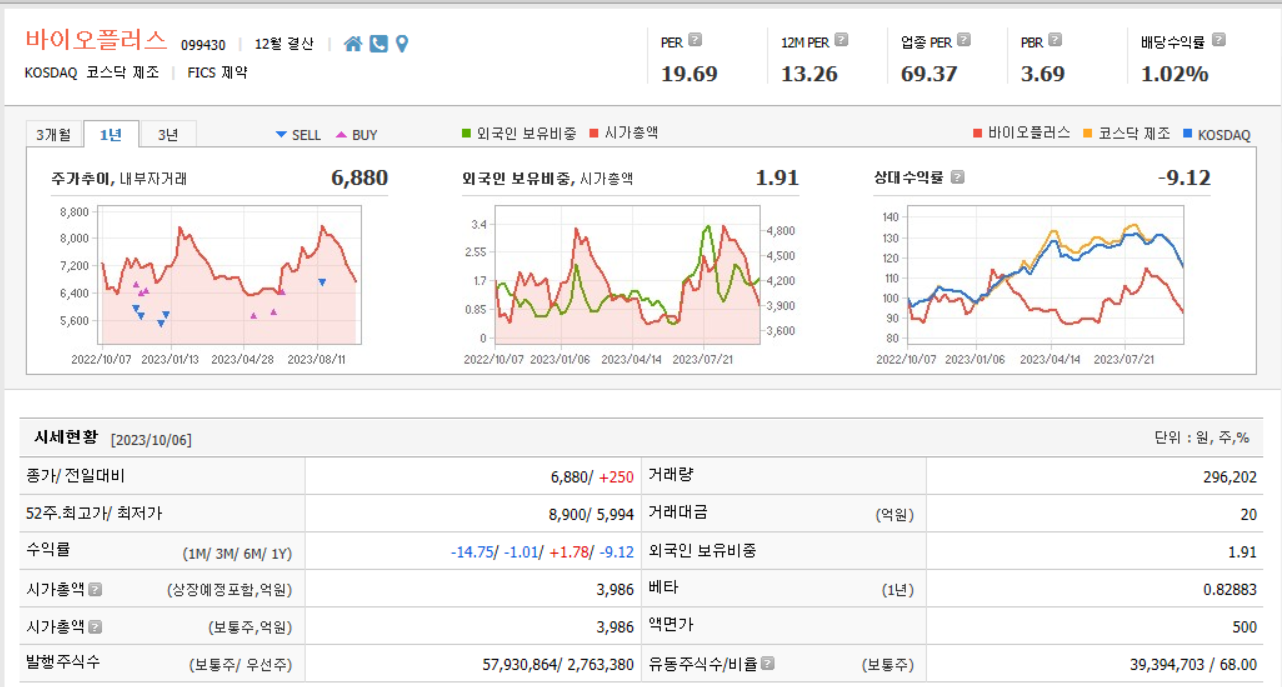Select the dividend yield 1.02%
The image size is (1282, 687).
[1175, 74]
